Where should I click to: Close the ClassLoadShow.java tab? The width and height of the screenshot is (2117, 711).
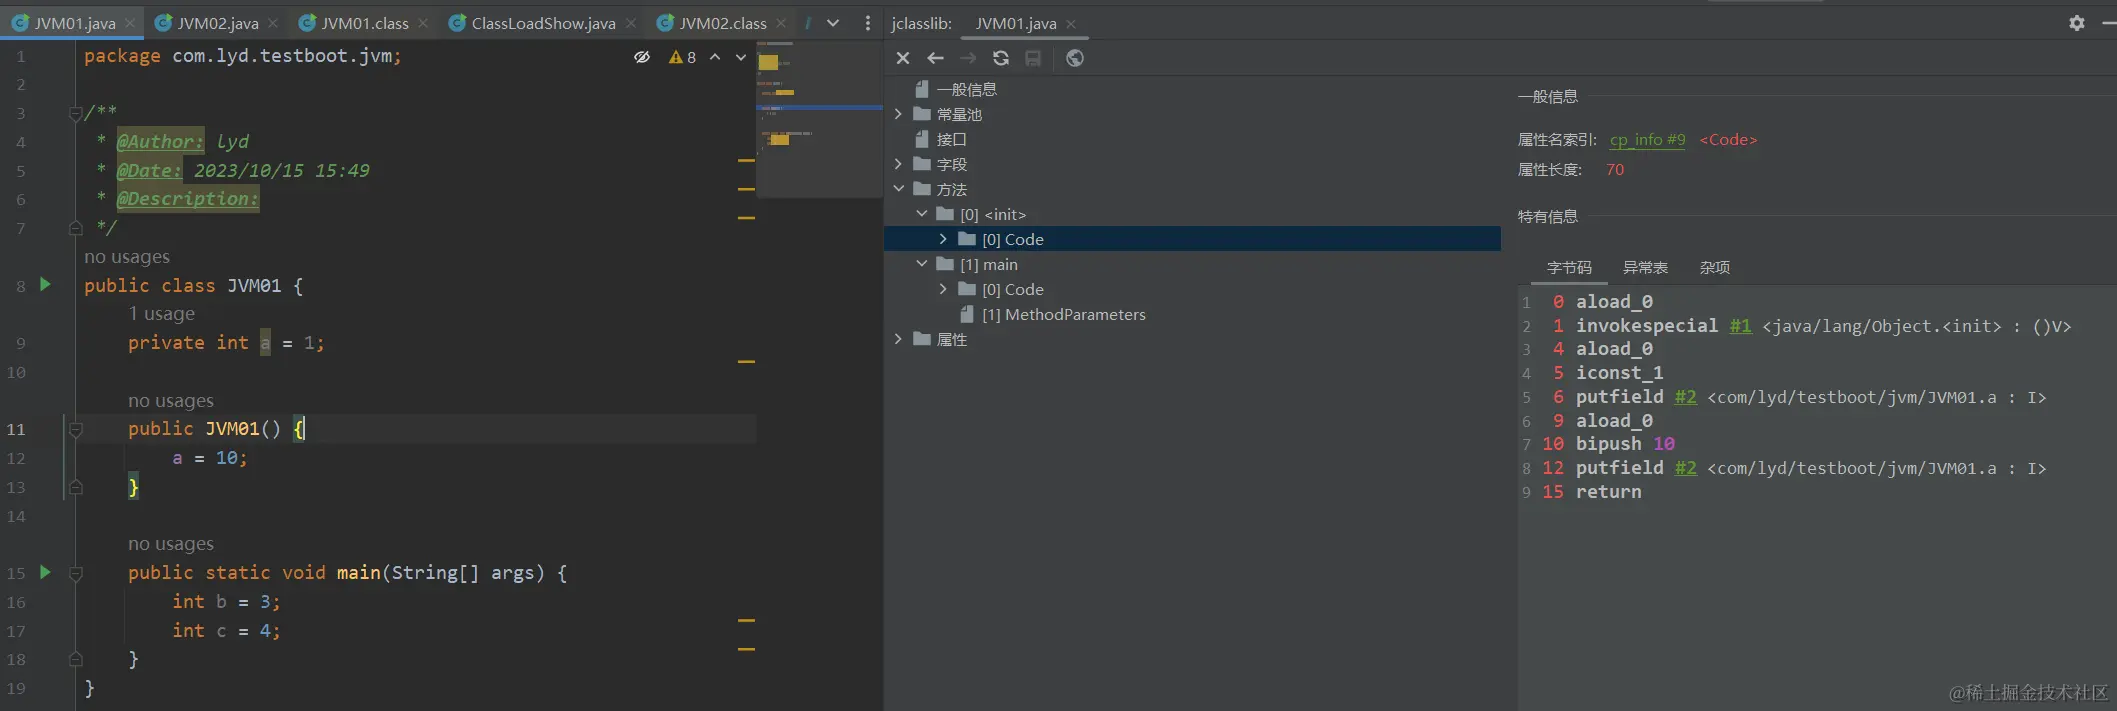pos(630,23)
